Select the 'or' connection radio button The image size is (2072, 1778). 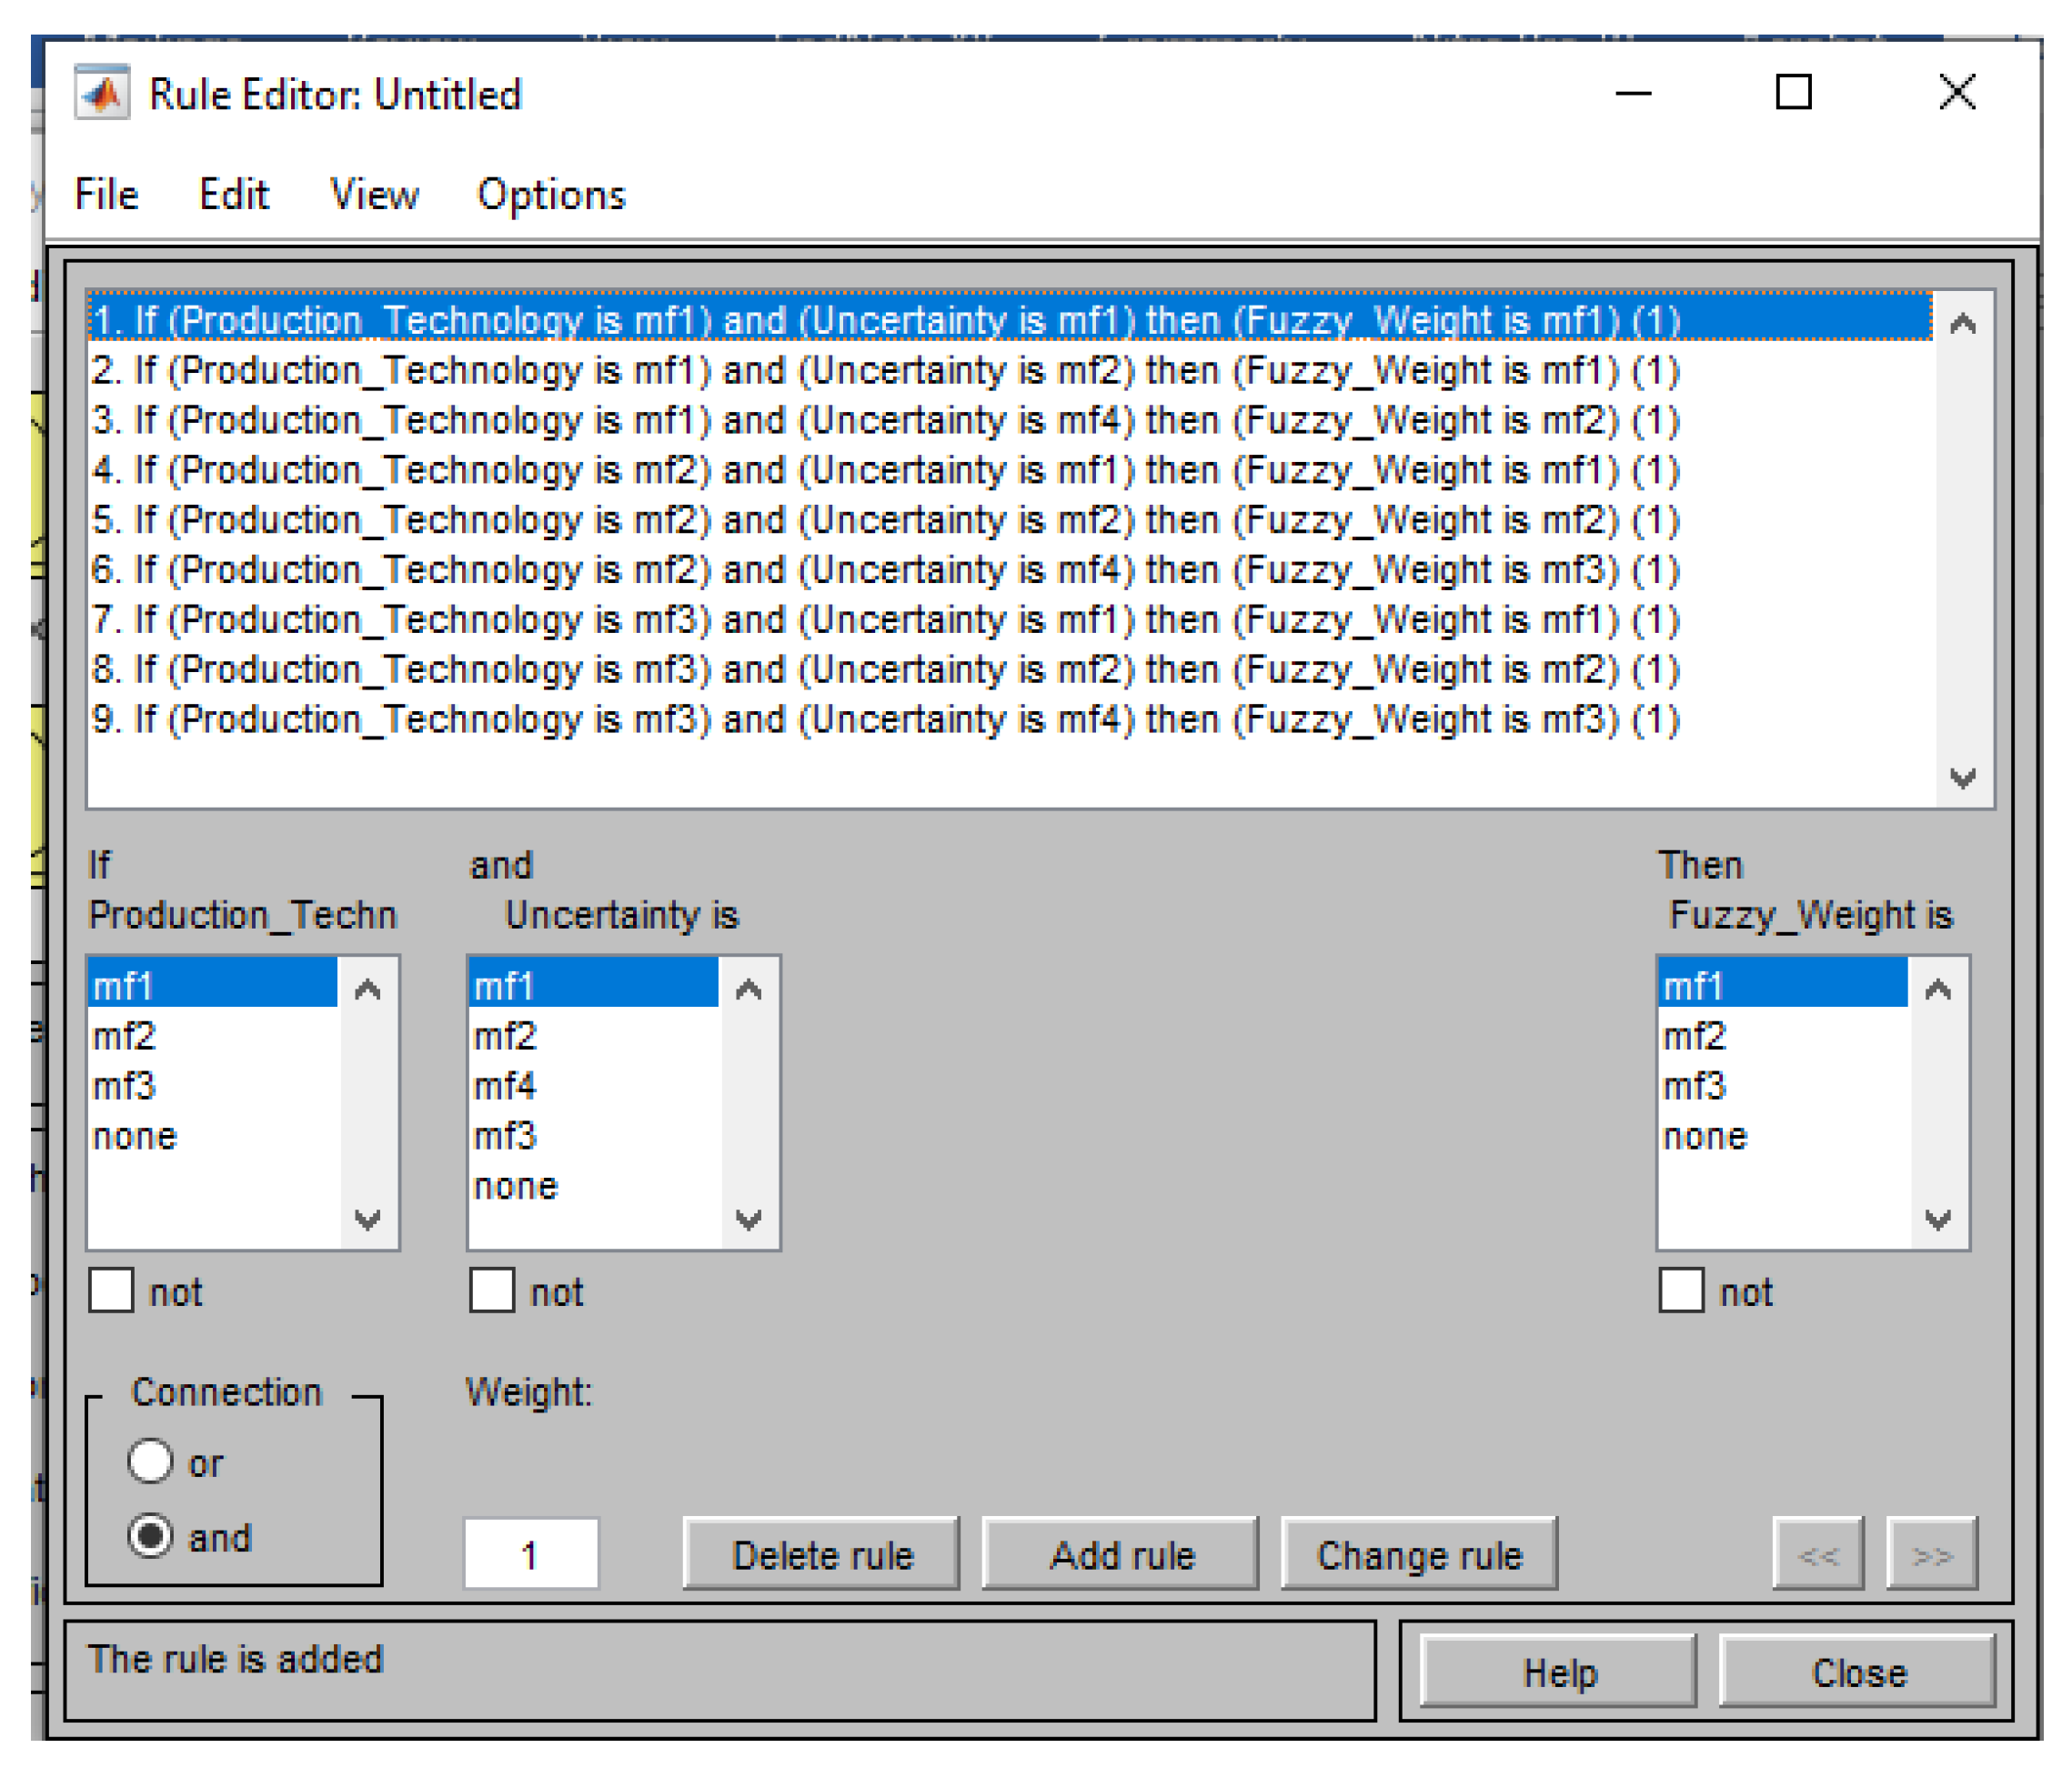click(x=151, y=1462)
